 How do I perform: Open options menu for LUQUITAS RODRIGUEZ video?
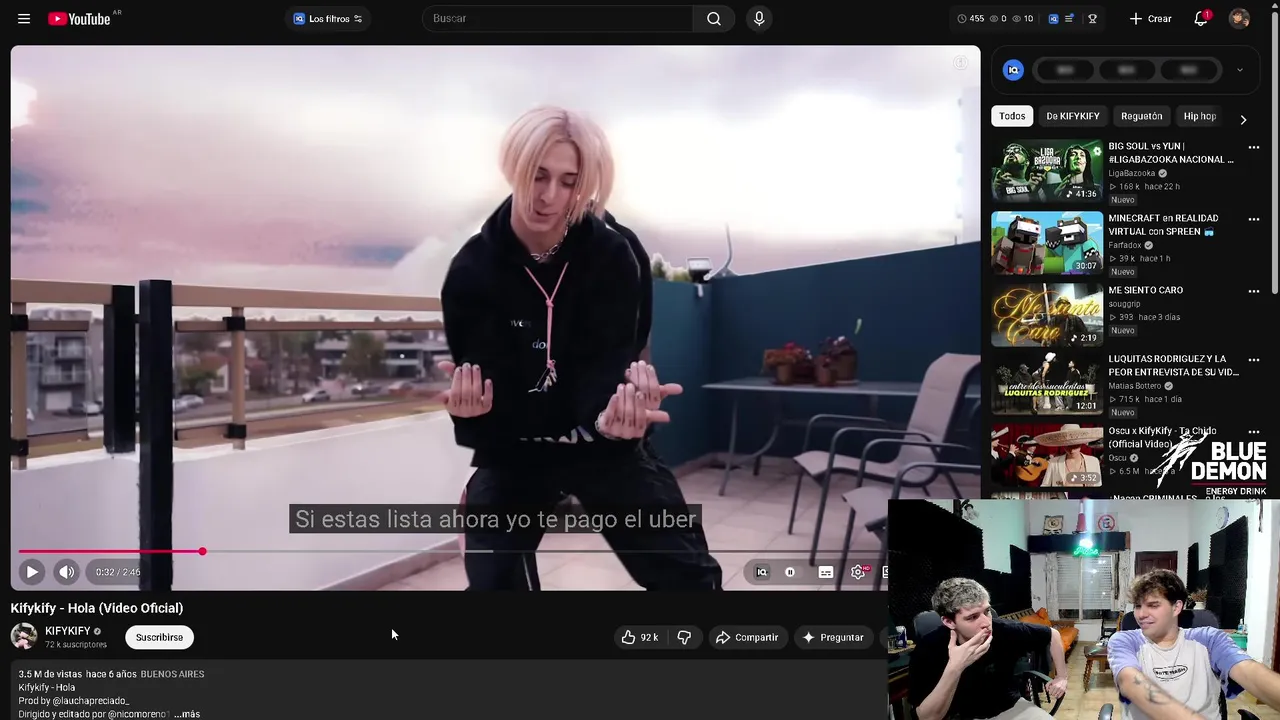point(1253,360)
